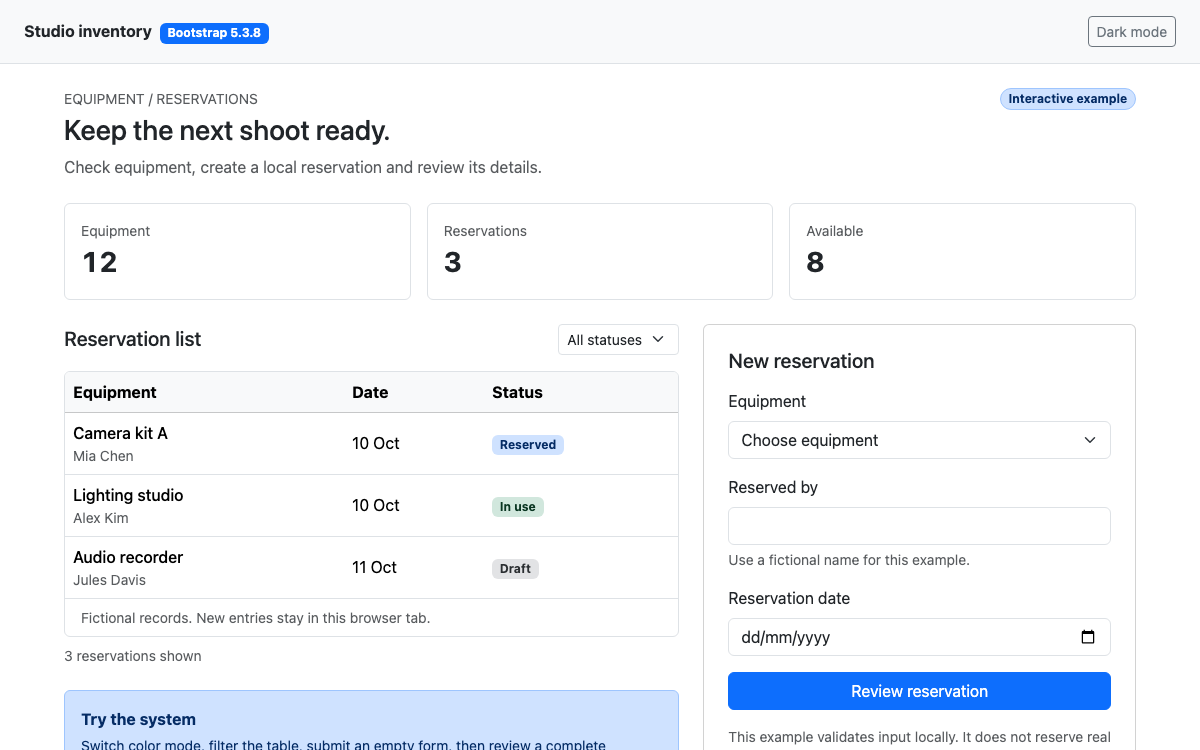Click the Mia Chen name text
Image resolution: width=1200 pixels, height=750 pixels.
click(103, 456)
